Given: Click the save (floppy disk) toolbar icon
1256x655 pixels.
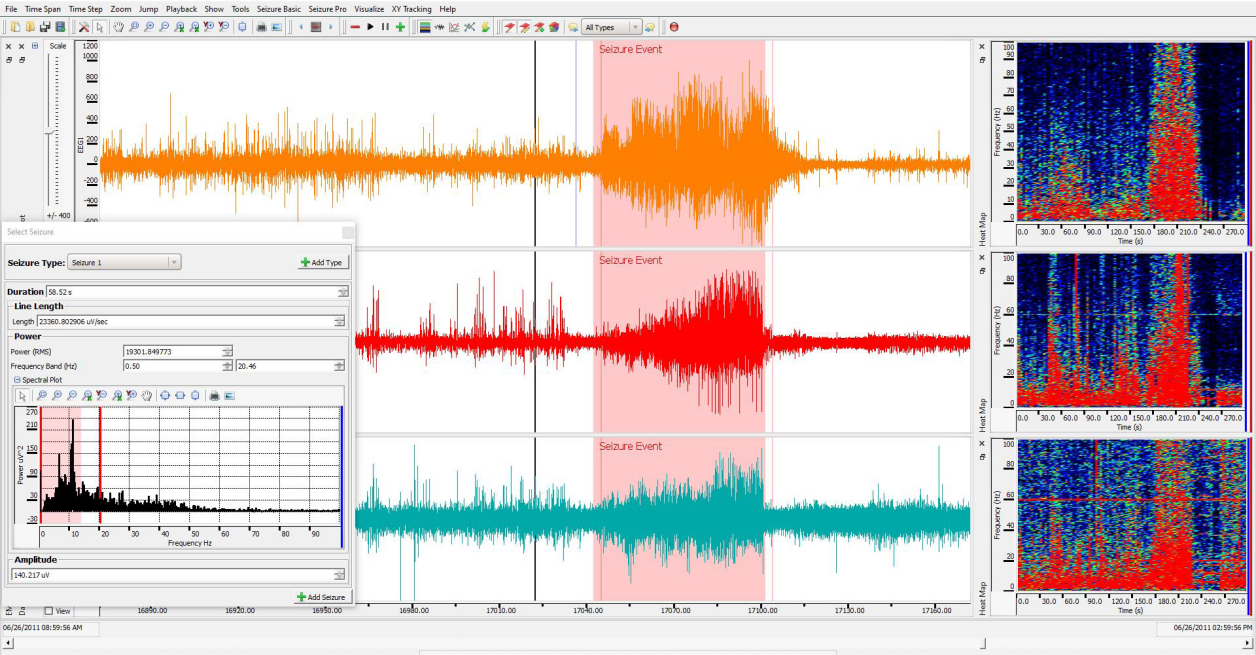Looking at the screenshot, I should [x=45, y=27].
